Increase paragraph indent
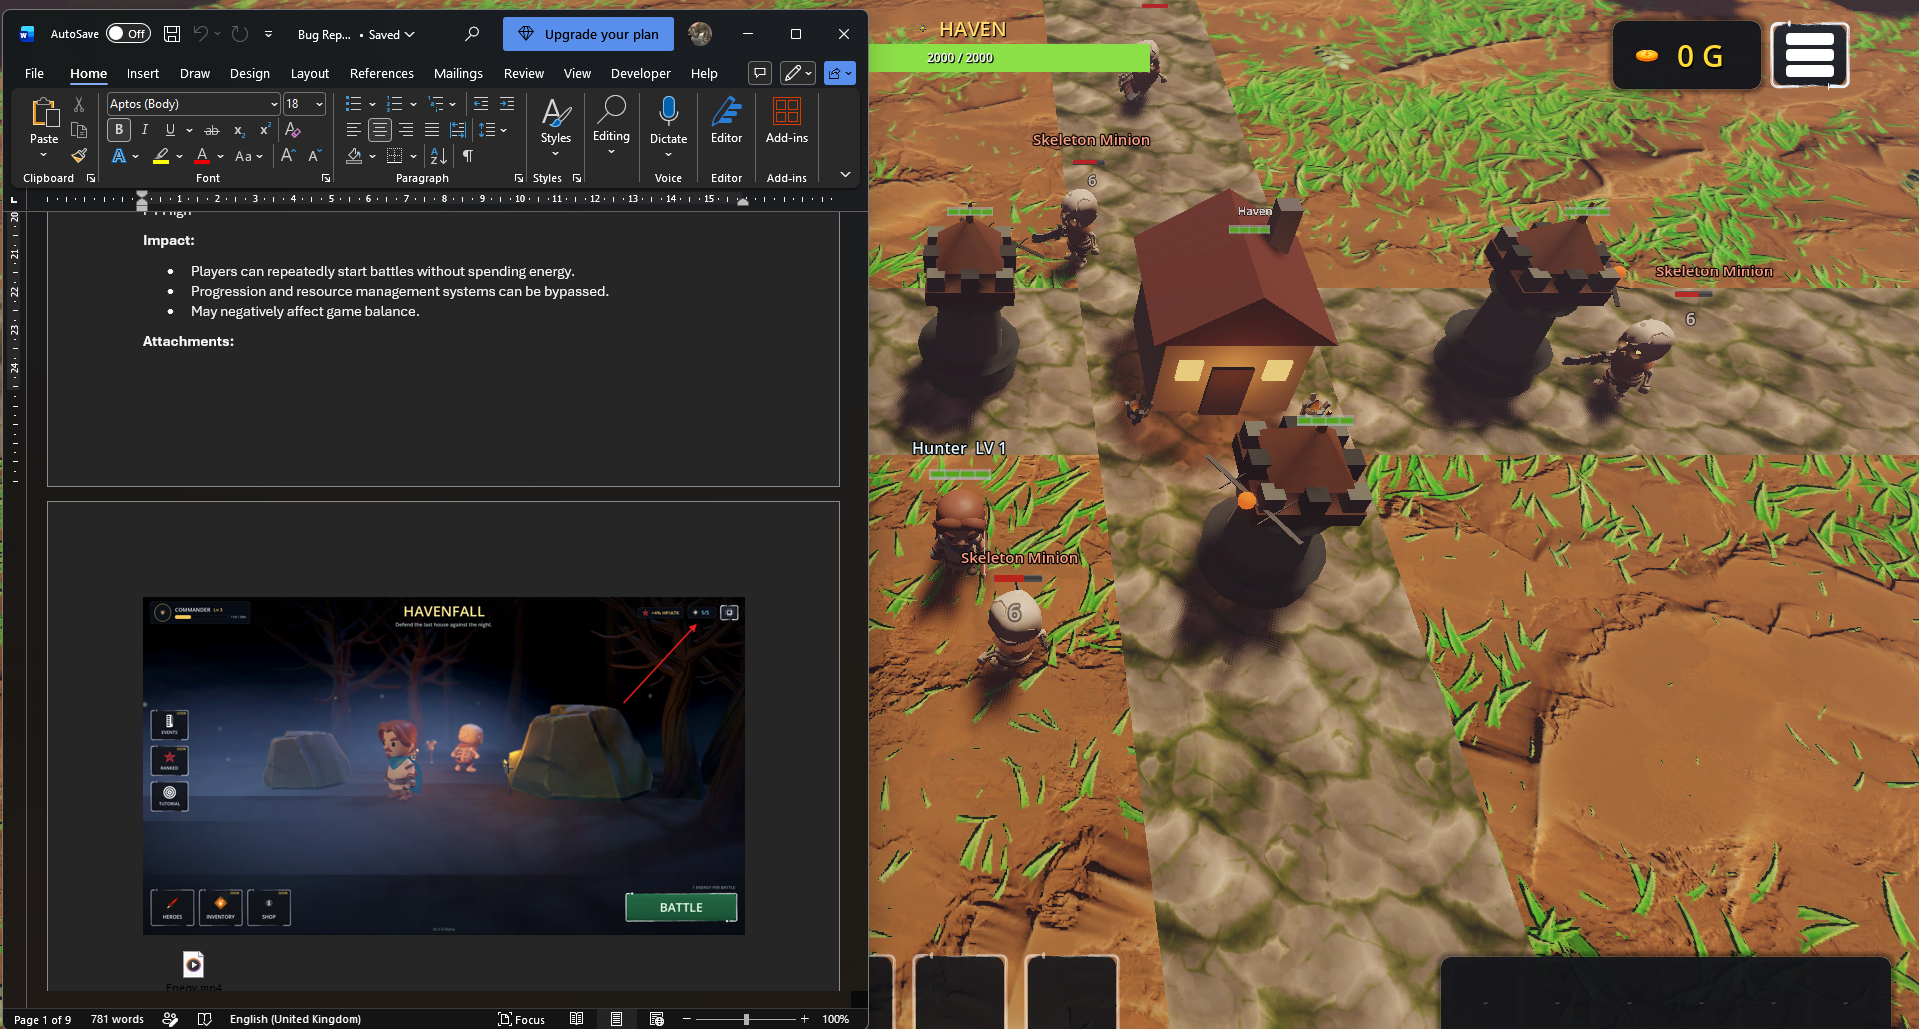 click(x=507, y=104)
